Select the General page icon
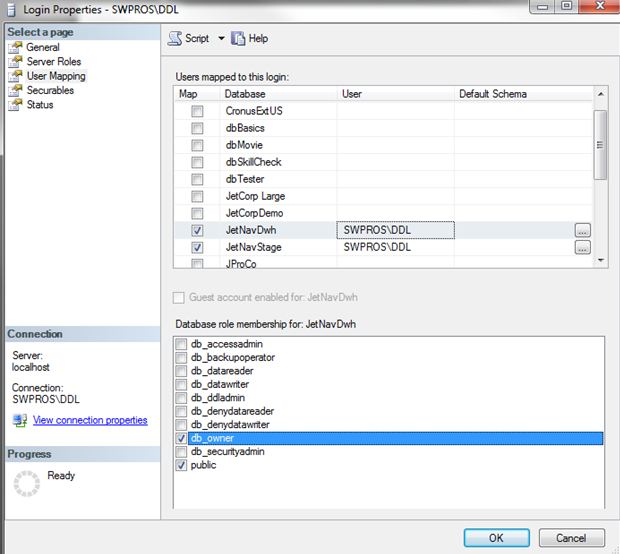This screenshot has height=554, width=620. (x=15, y=47)
